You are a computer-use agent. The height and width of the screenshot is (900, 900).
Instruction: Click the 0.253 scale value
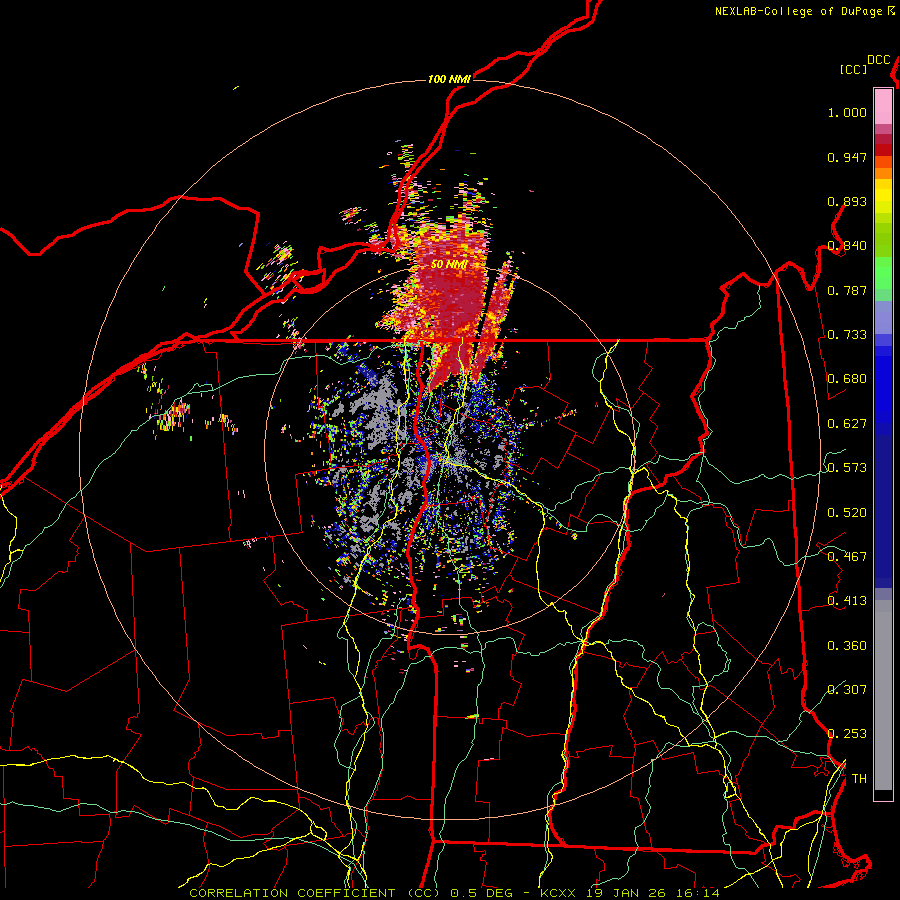coord(847,734)
